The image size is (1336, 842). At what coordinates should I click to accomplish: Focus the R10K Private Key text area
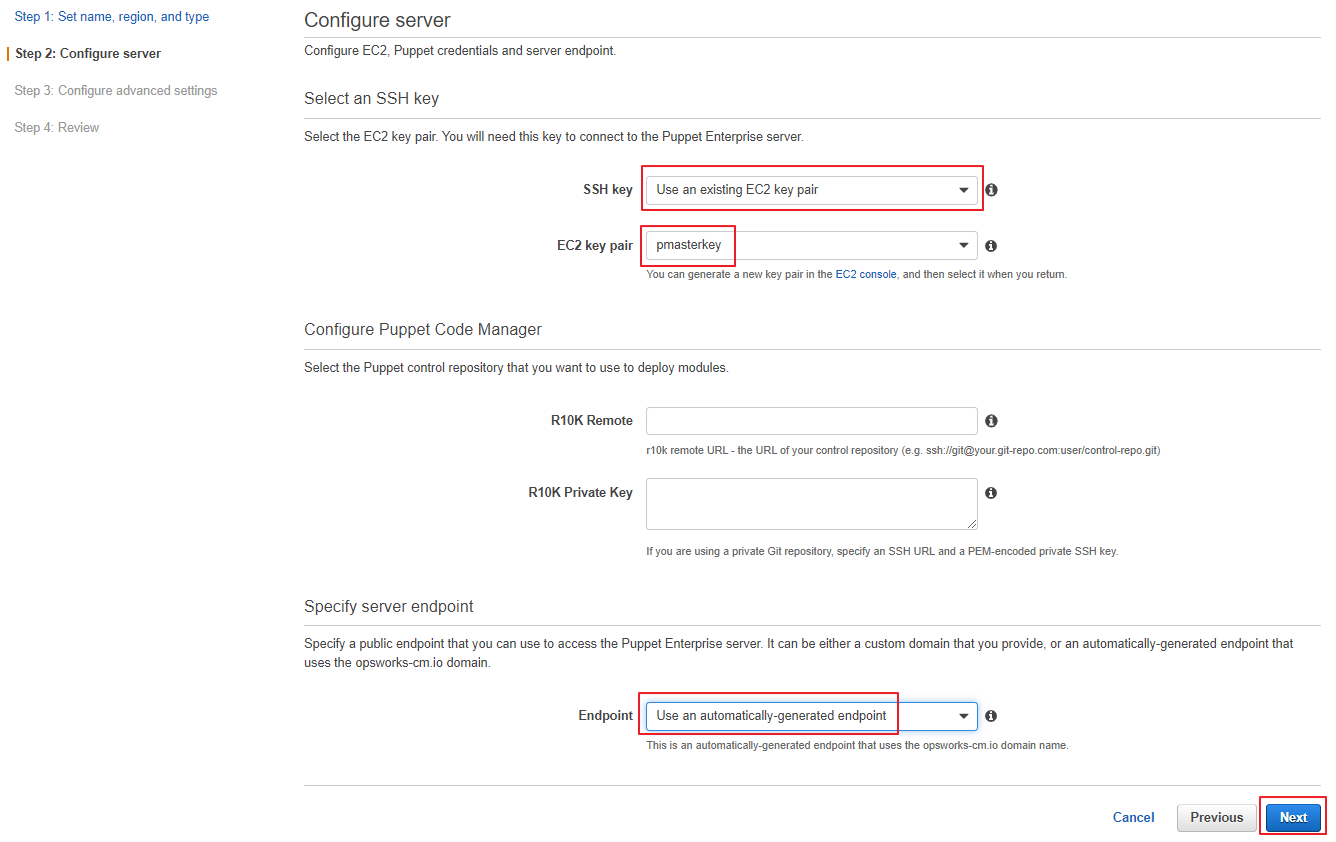[812, 504]
